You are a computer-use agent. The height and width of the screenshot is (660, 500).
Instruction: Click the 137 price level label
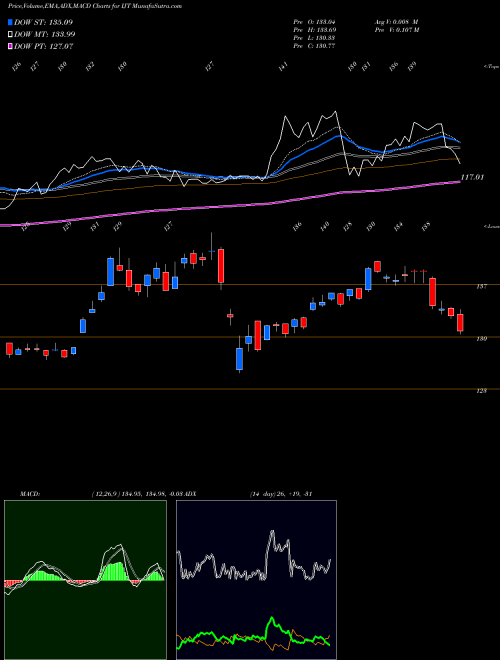481,287
